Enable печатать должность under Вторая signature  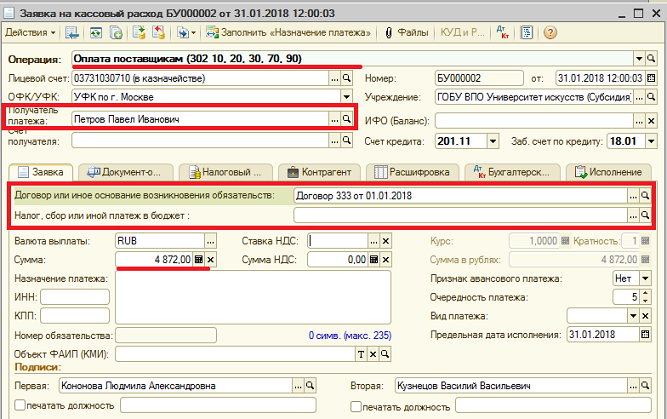356,407
